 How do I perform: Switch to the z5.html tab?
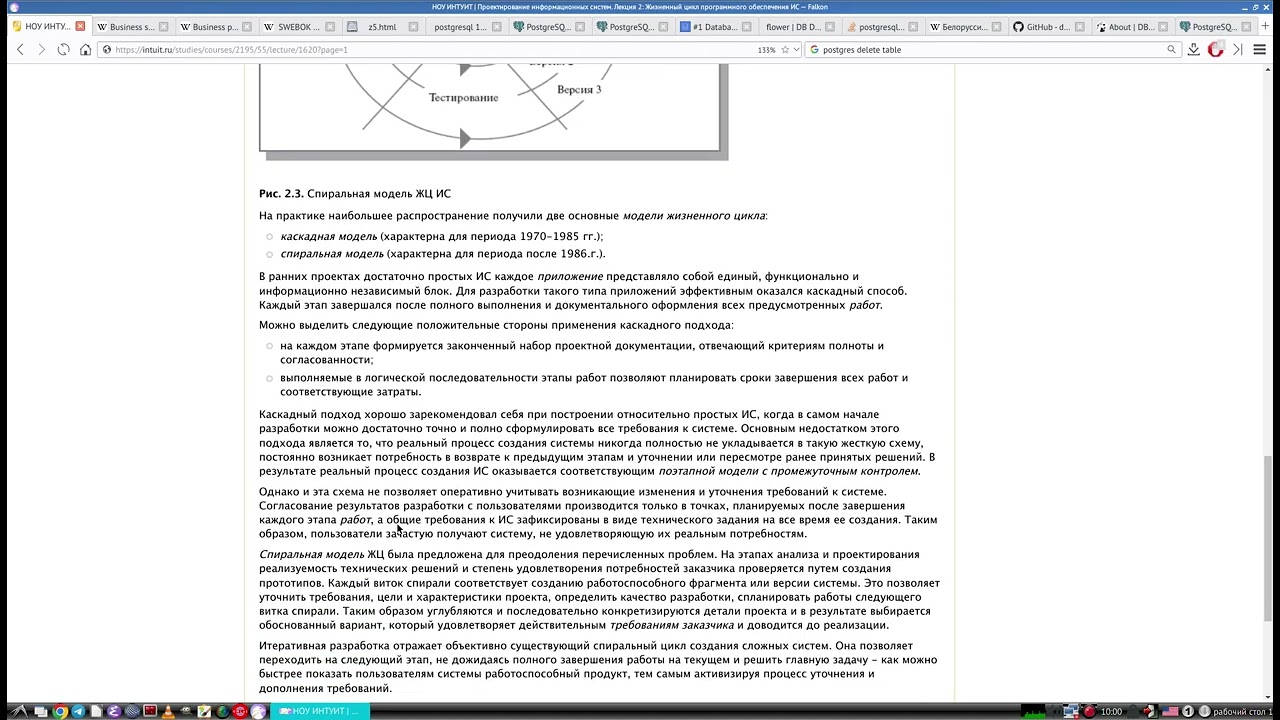[x=381, y=27]
